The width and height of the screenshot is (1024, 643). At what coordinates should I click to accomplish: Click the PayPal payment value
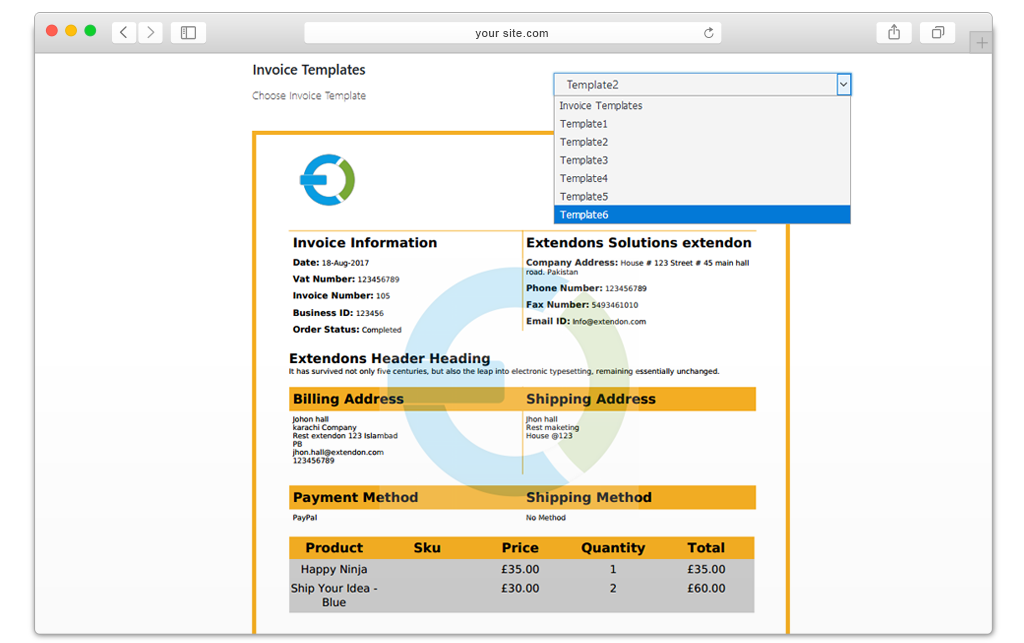click(304, 518)
